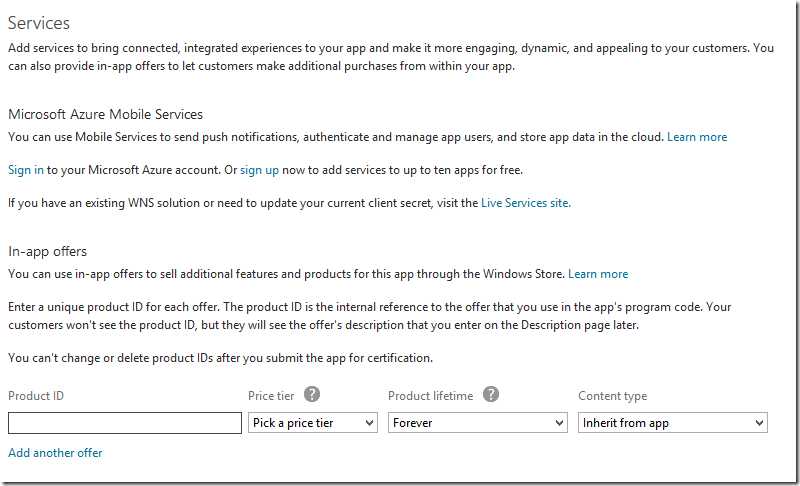Click the 'Microsoft Azure Mobile Services' heading
The image size is (800, 486).
point(105,114)
